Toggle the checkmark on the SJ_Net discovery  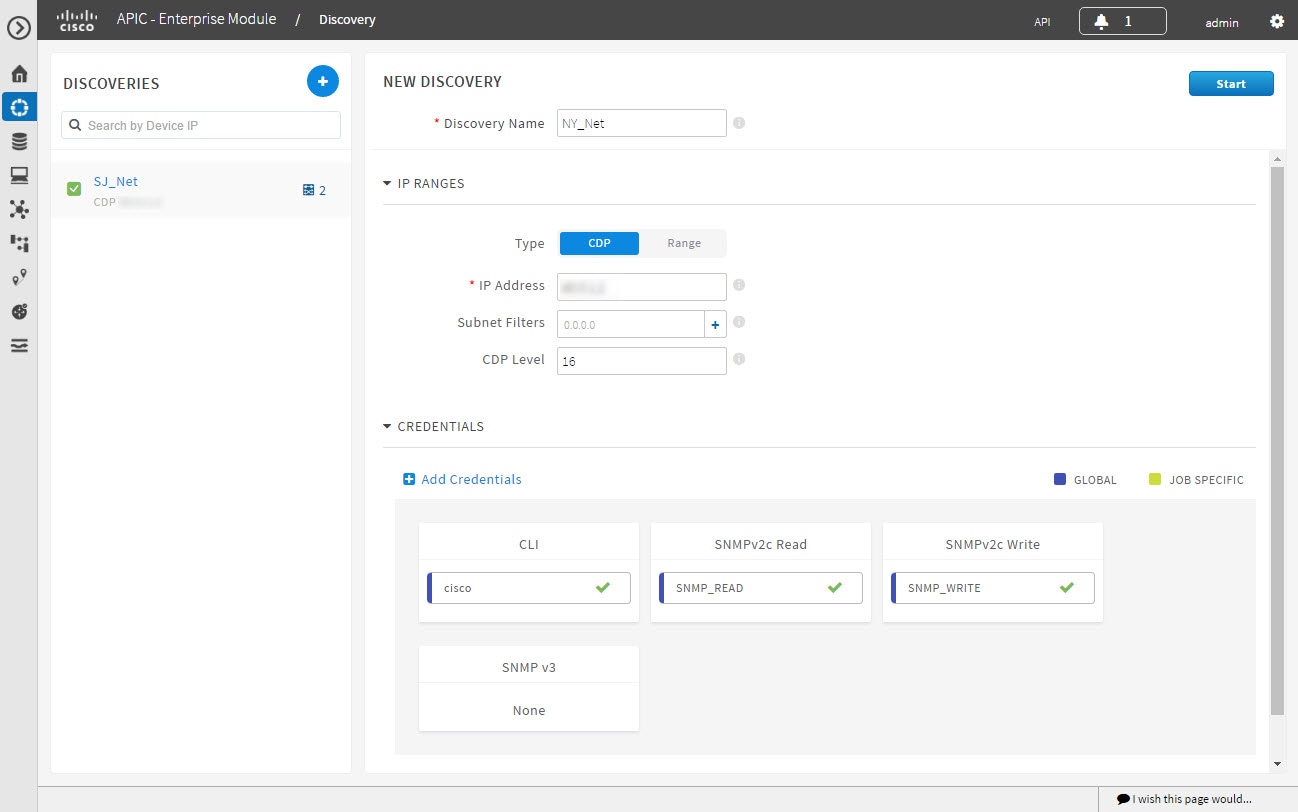(x=73, y=188)
